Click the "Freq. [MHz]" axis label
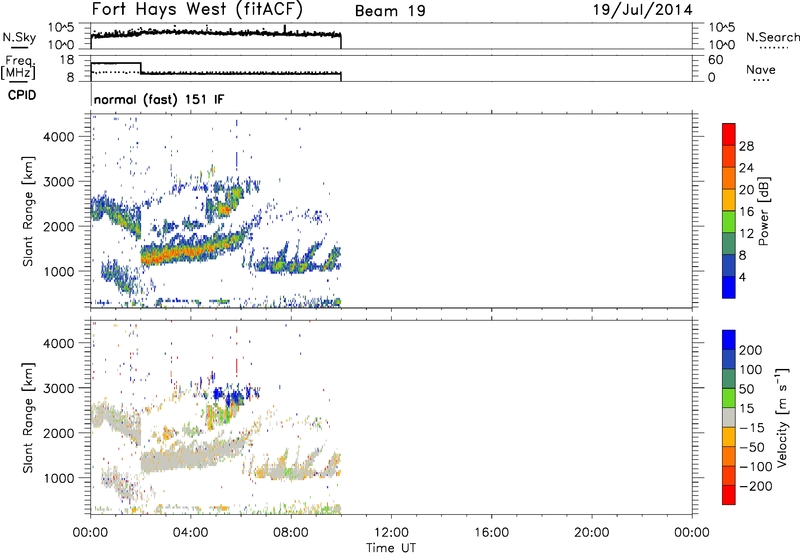Viewport: 800px width, 554px height. tap(18, 67)
